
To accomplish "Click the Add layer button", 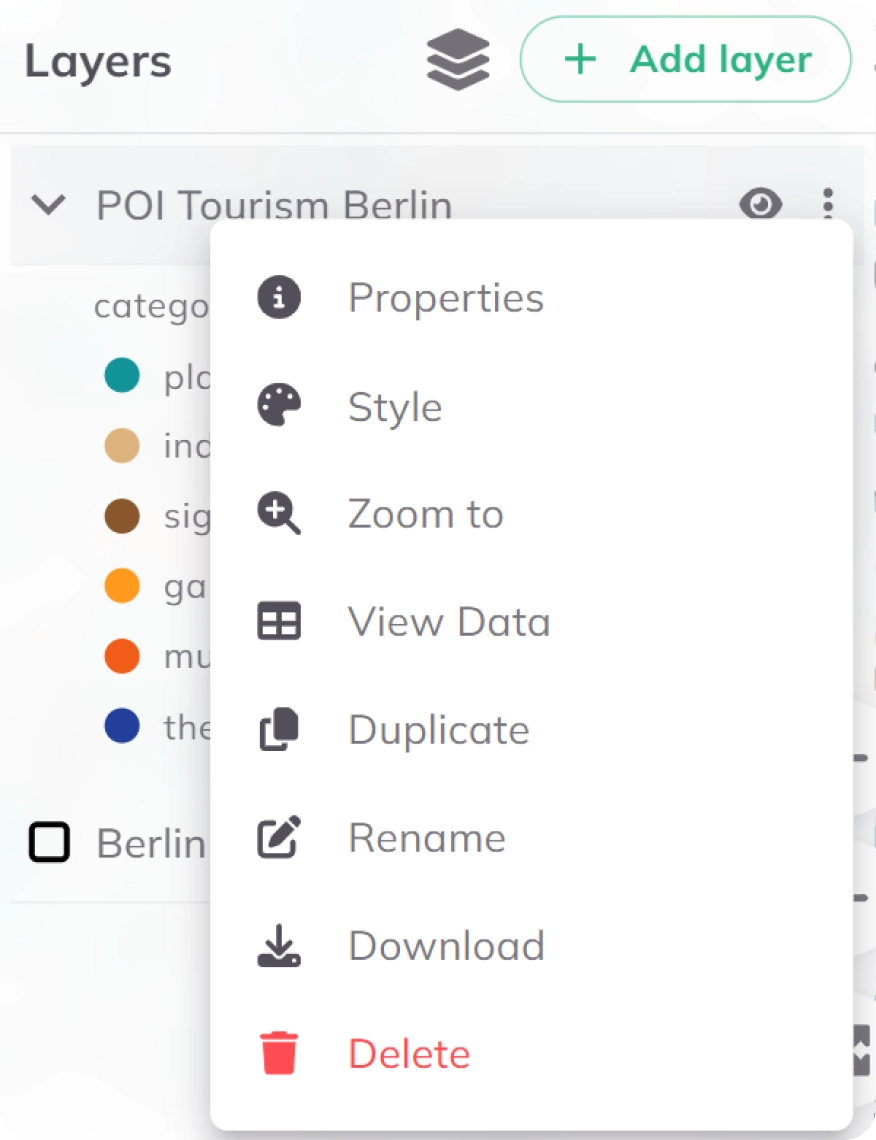I will pos(685,59).
